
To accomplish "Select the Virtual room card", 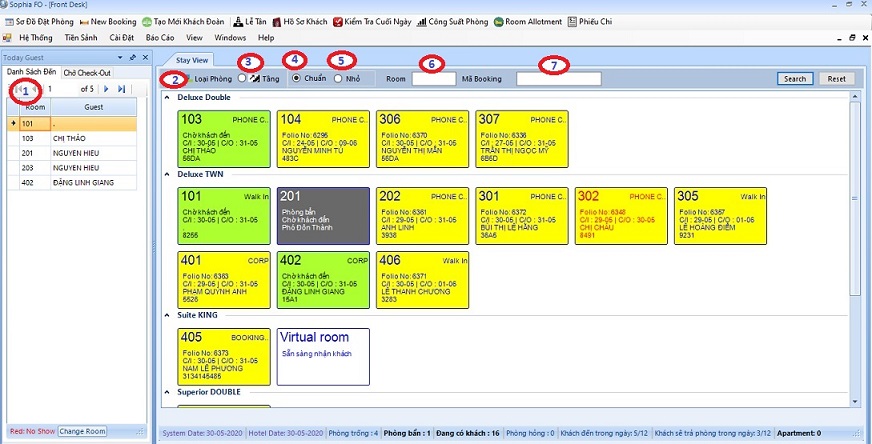I will click(323, 357).
